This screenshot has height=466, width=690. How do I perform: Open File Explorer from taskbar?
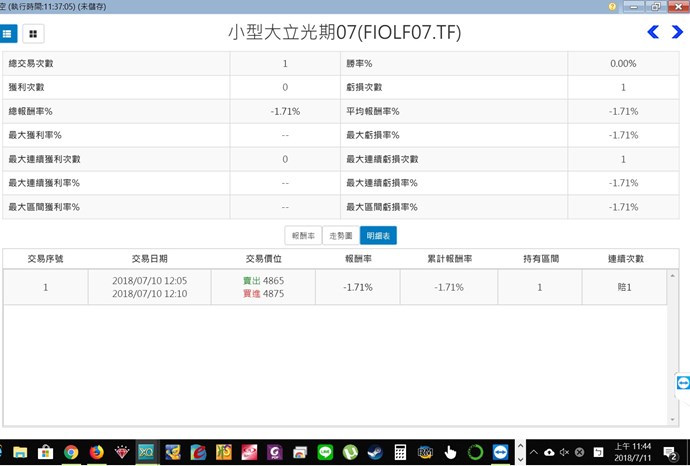click(x=20, y=452)
